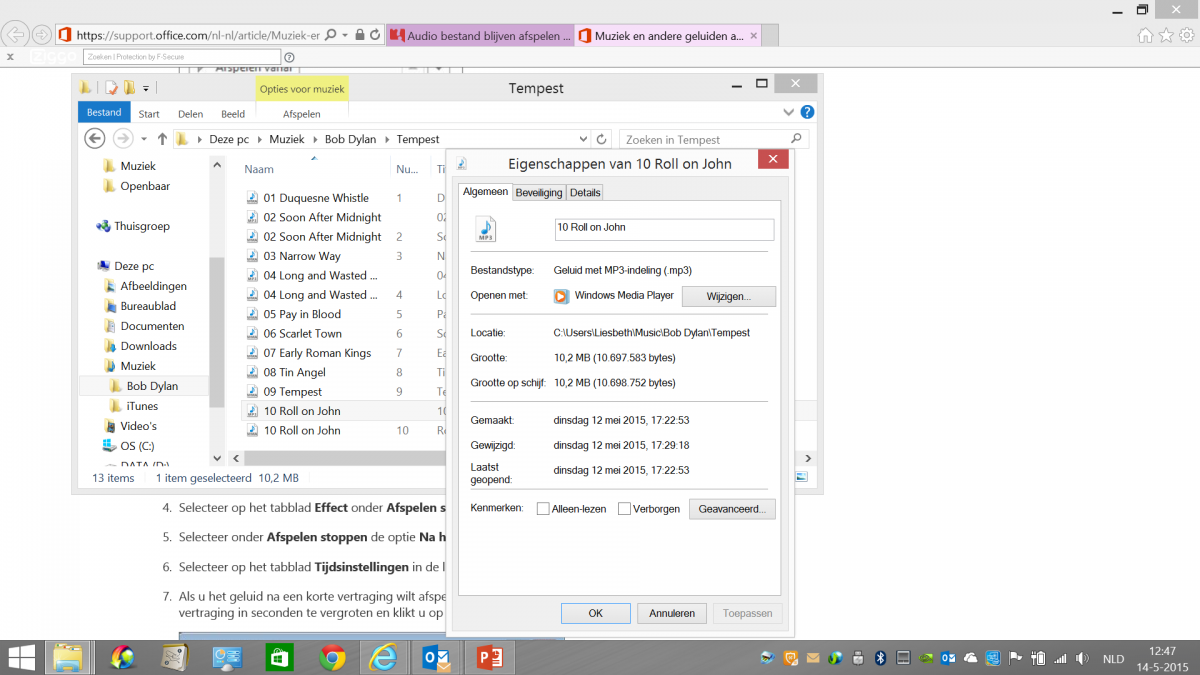
Task: Tick the Verborgen checkbox
Action: point(624,509)
